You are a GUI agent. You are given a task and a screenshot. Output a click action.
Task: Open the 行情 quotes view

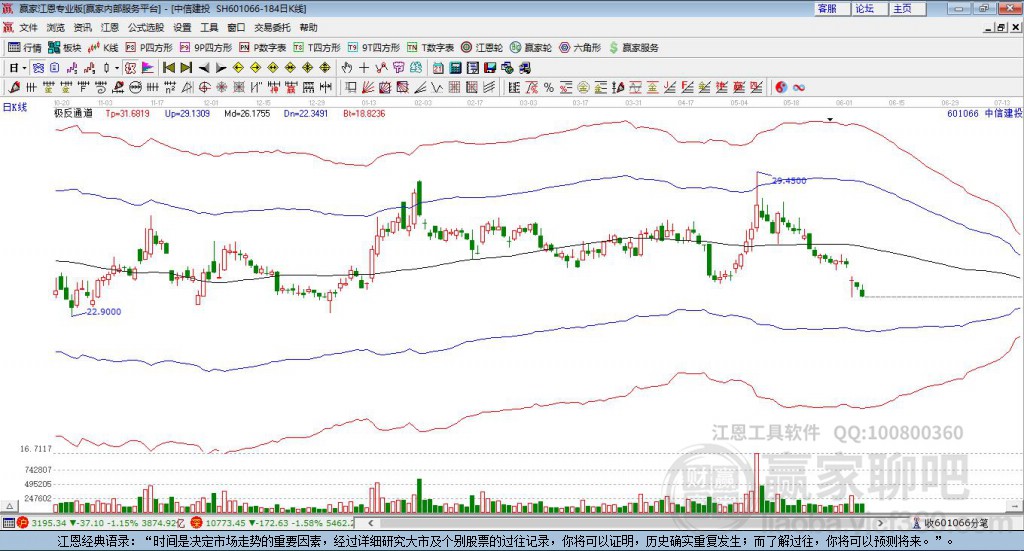click(24, 48)
